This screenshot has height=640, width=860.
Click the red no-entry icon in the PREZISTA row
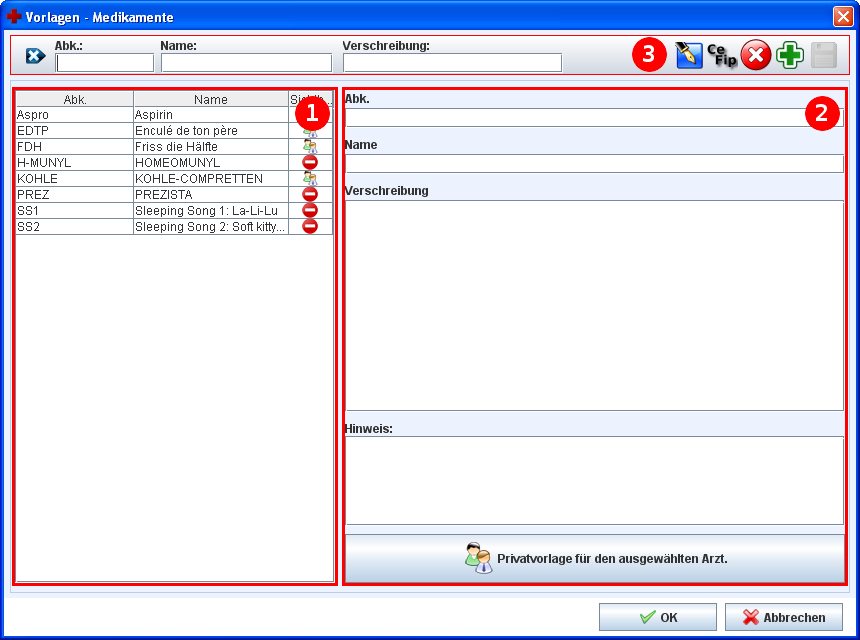pos(310,194)
